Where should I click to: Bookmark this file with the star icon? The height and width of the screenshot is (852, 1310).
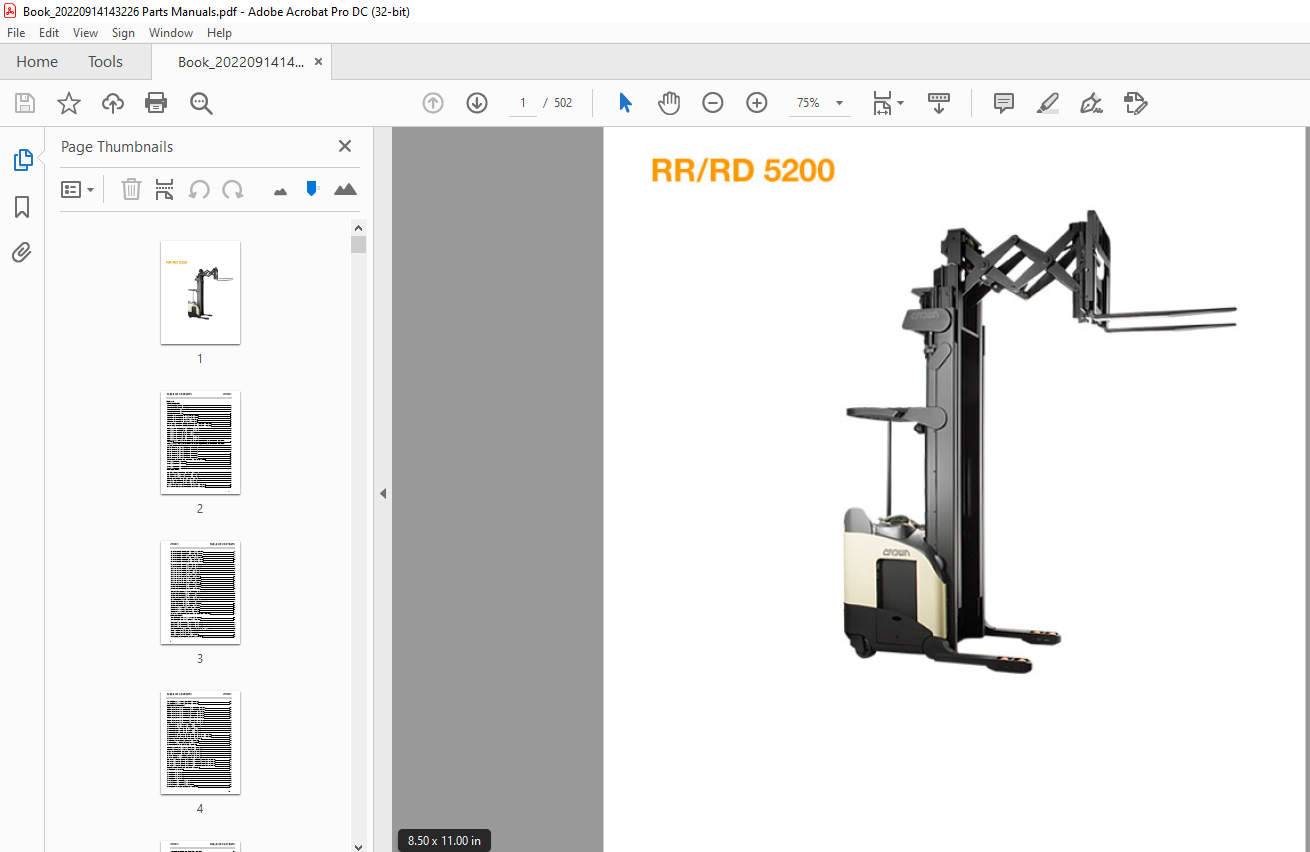pyautogui.click(x=68, y=103)
